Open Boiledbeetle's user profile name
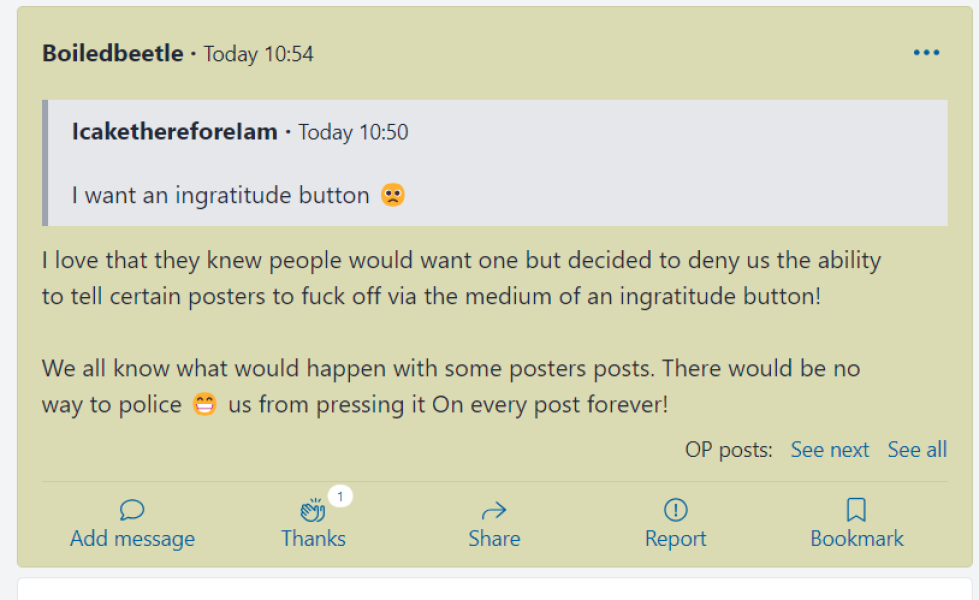 113,53
